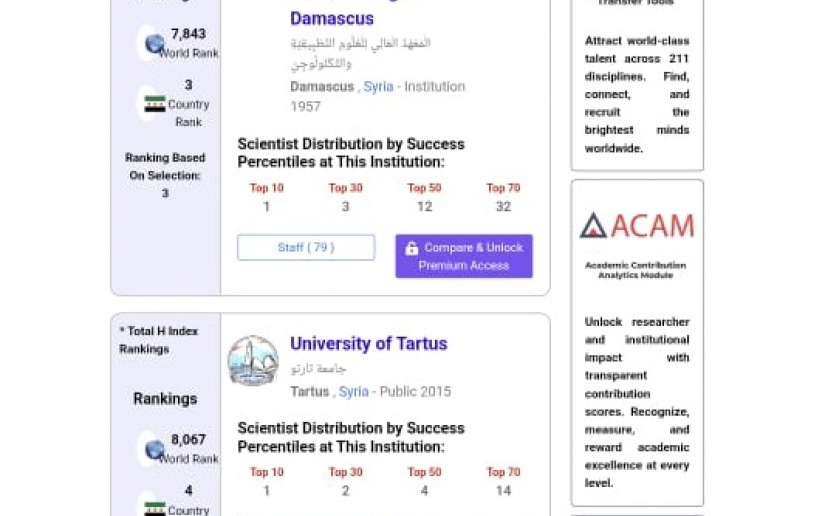Click Damascus 'Scientist Distribution by Success Percentiles' heading

click(351, 153)
